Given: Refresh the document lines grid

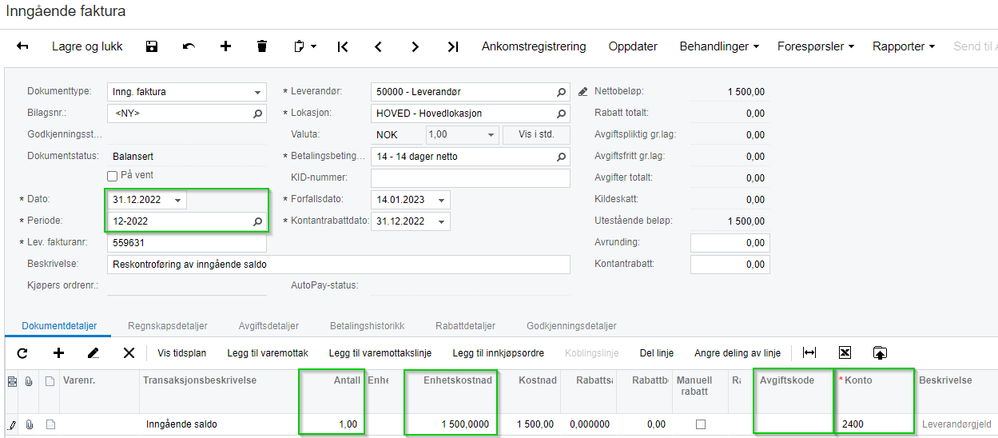Looking at the screenshot, I should (22, 353).
